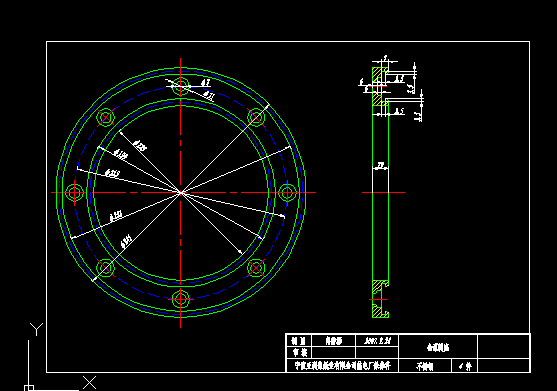Pick the left bolt hole on the horizontal centerline
This screenshot has width=557, height=391.
75,192
